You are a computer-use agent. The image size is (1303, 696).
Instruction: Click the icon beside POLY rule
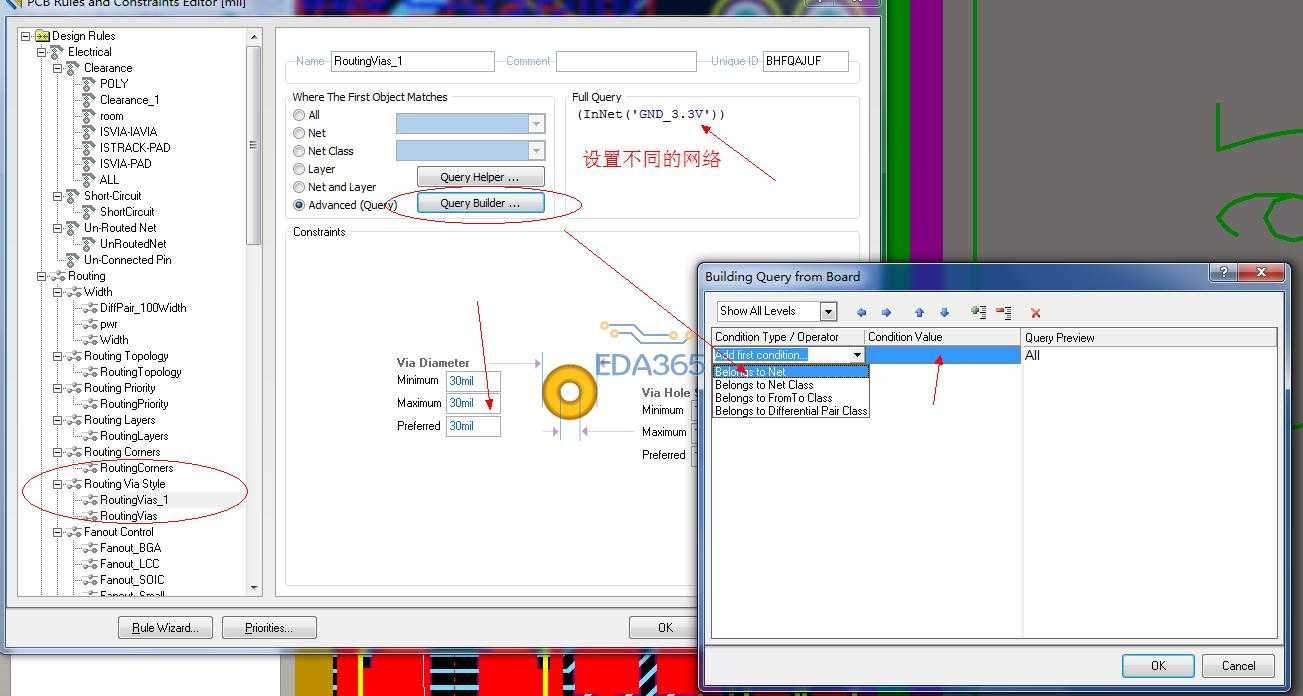tap(89, 84)
